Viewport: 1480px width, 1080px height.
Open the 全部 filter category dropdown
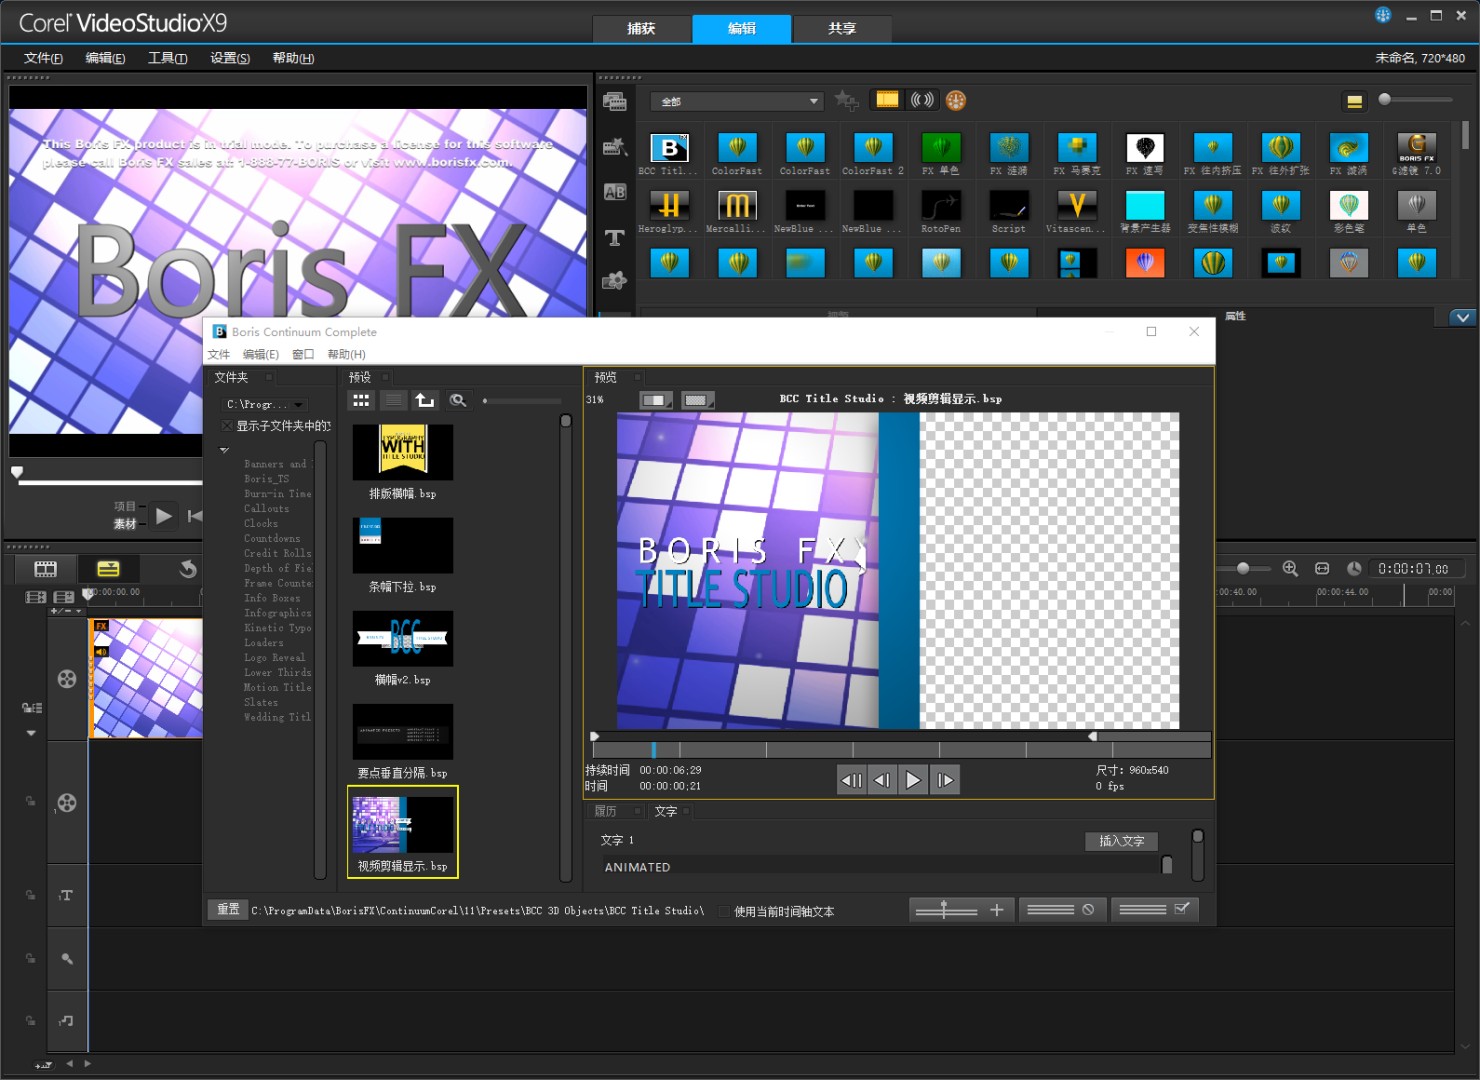click(x=737, y=101)
